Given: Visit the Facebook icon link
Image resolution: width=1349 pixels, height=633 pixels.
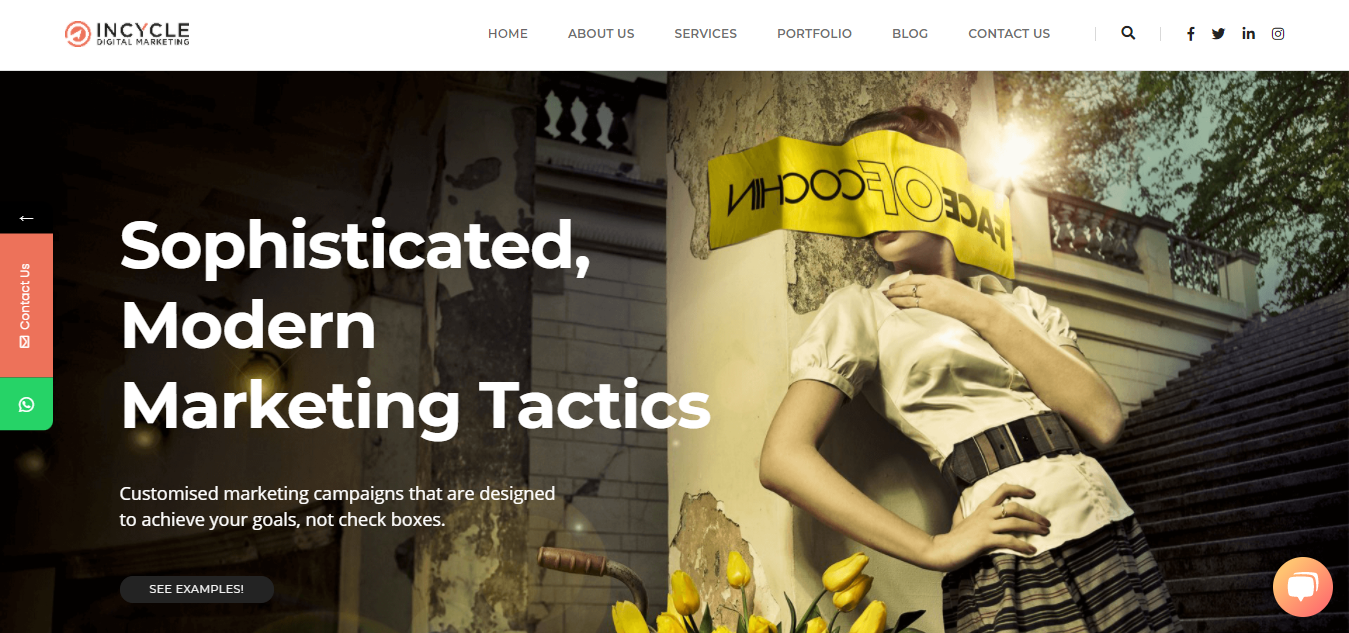Looking at the screenshot, I should 1191,34.
